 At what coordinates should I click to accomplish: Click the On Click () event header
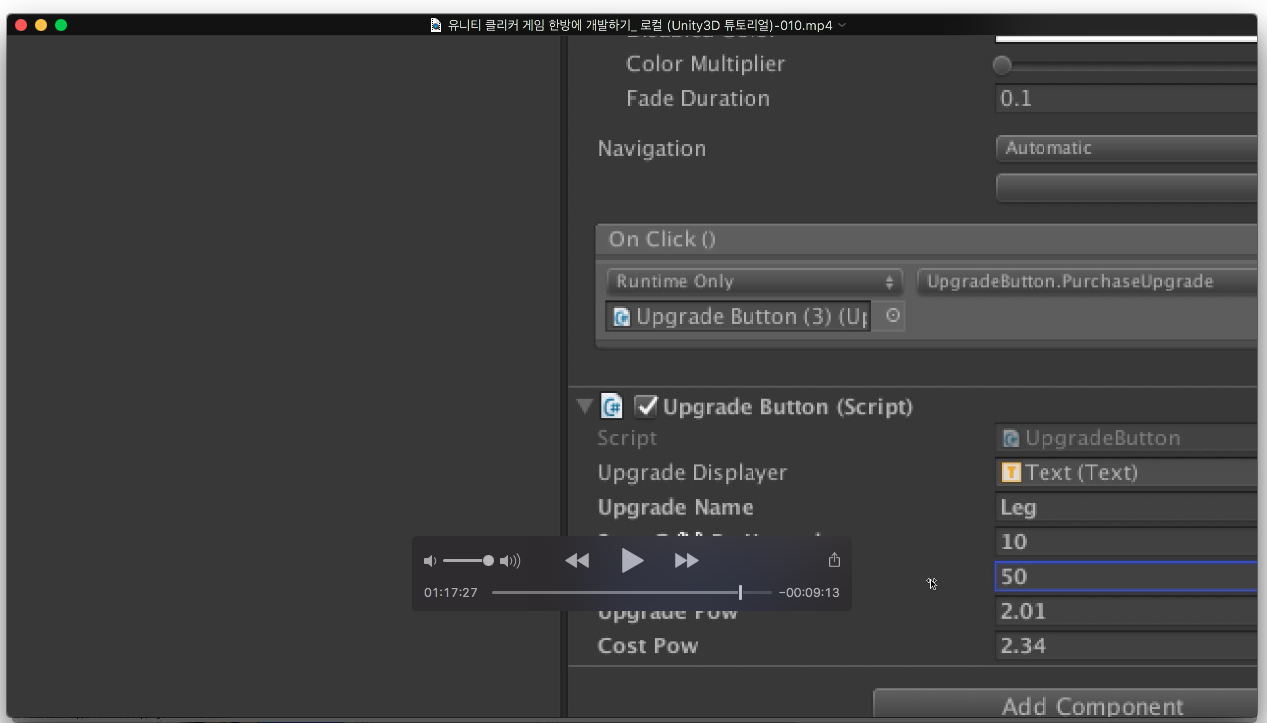pyautogui.click(x=926, y=240)
